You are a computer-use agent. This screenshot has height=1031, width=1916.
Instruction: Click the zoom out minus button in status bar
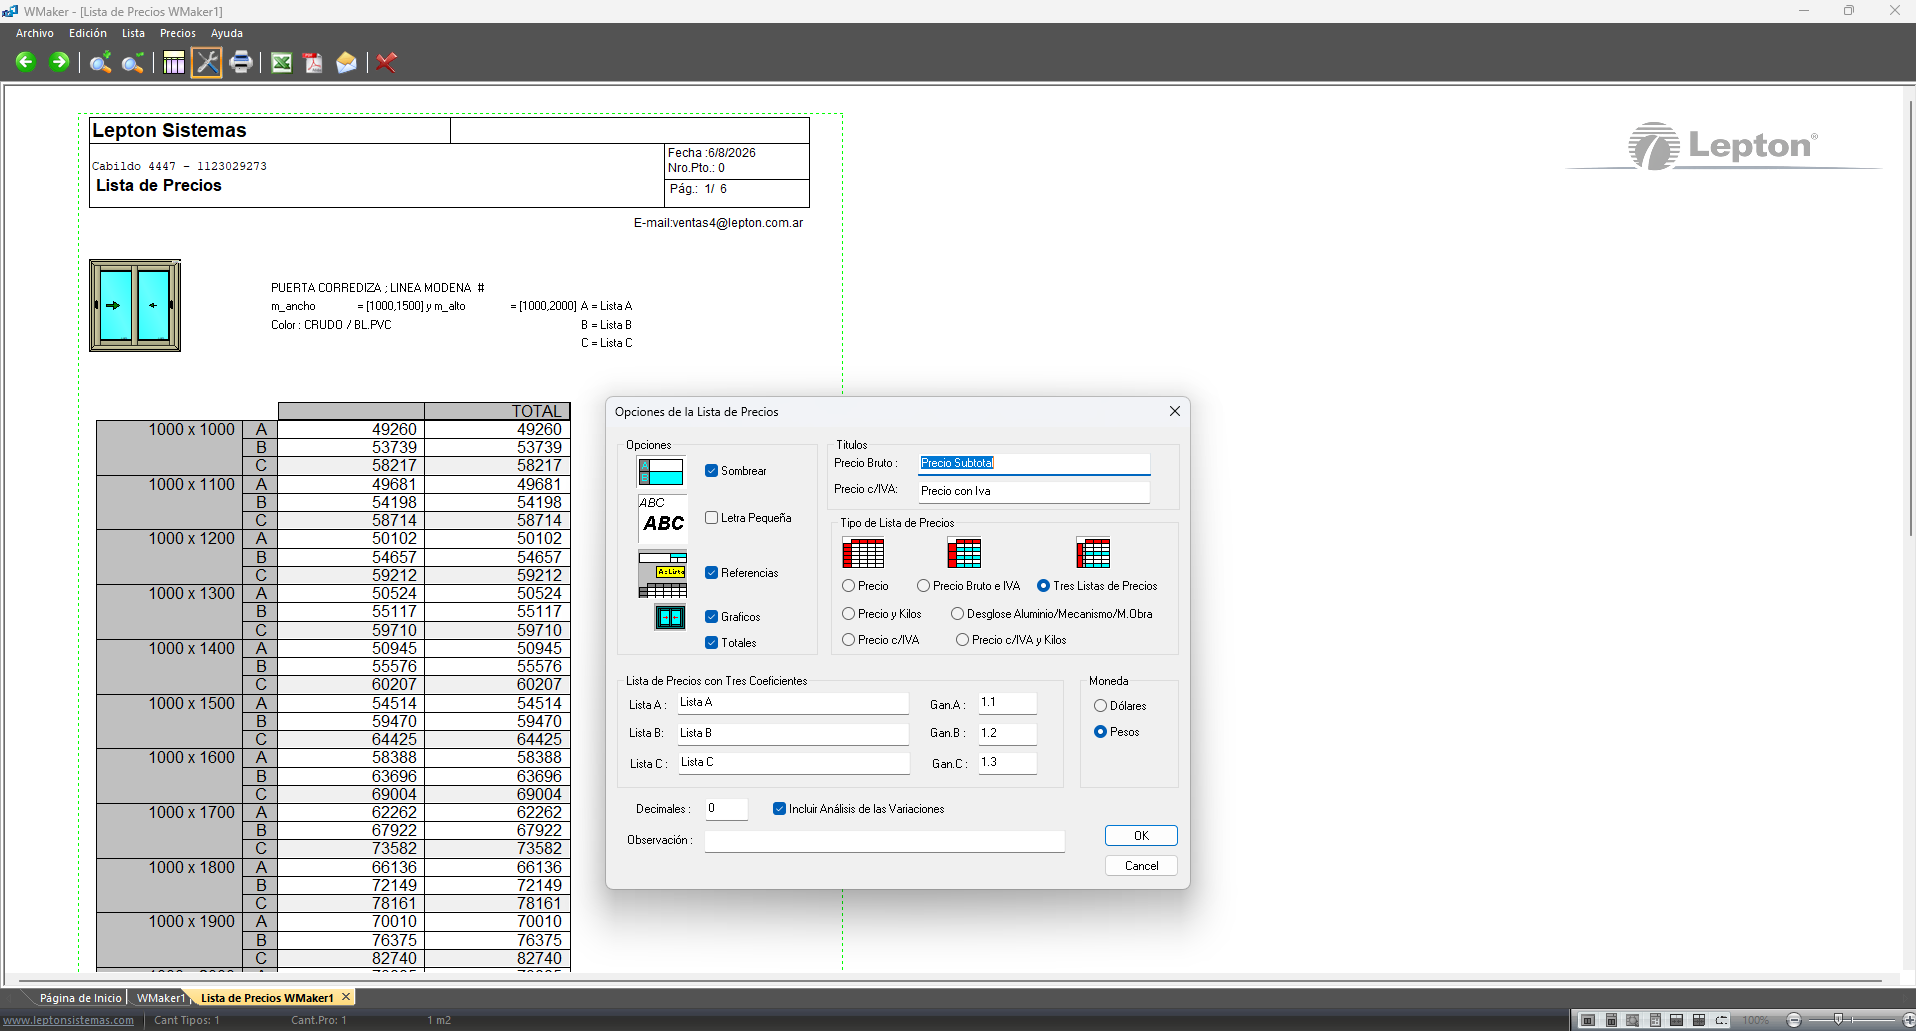1794,1020
